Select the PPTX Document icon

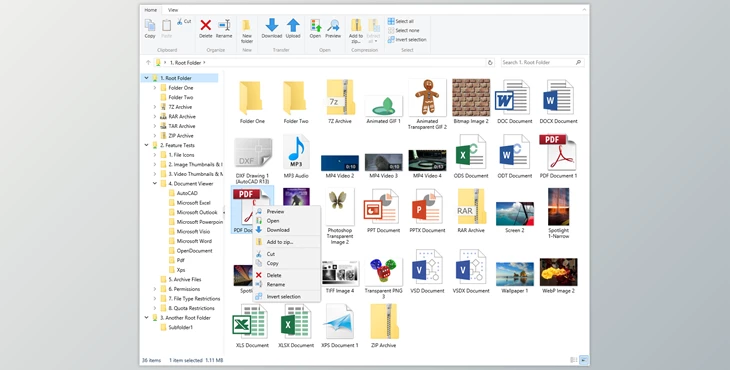tap(427, 207)
